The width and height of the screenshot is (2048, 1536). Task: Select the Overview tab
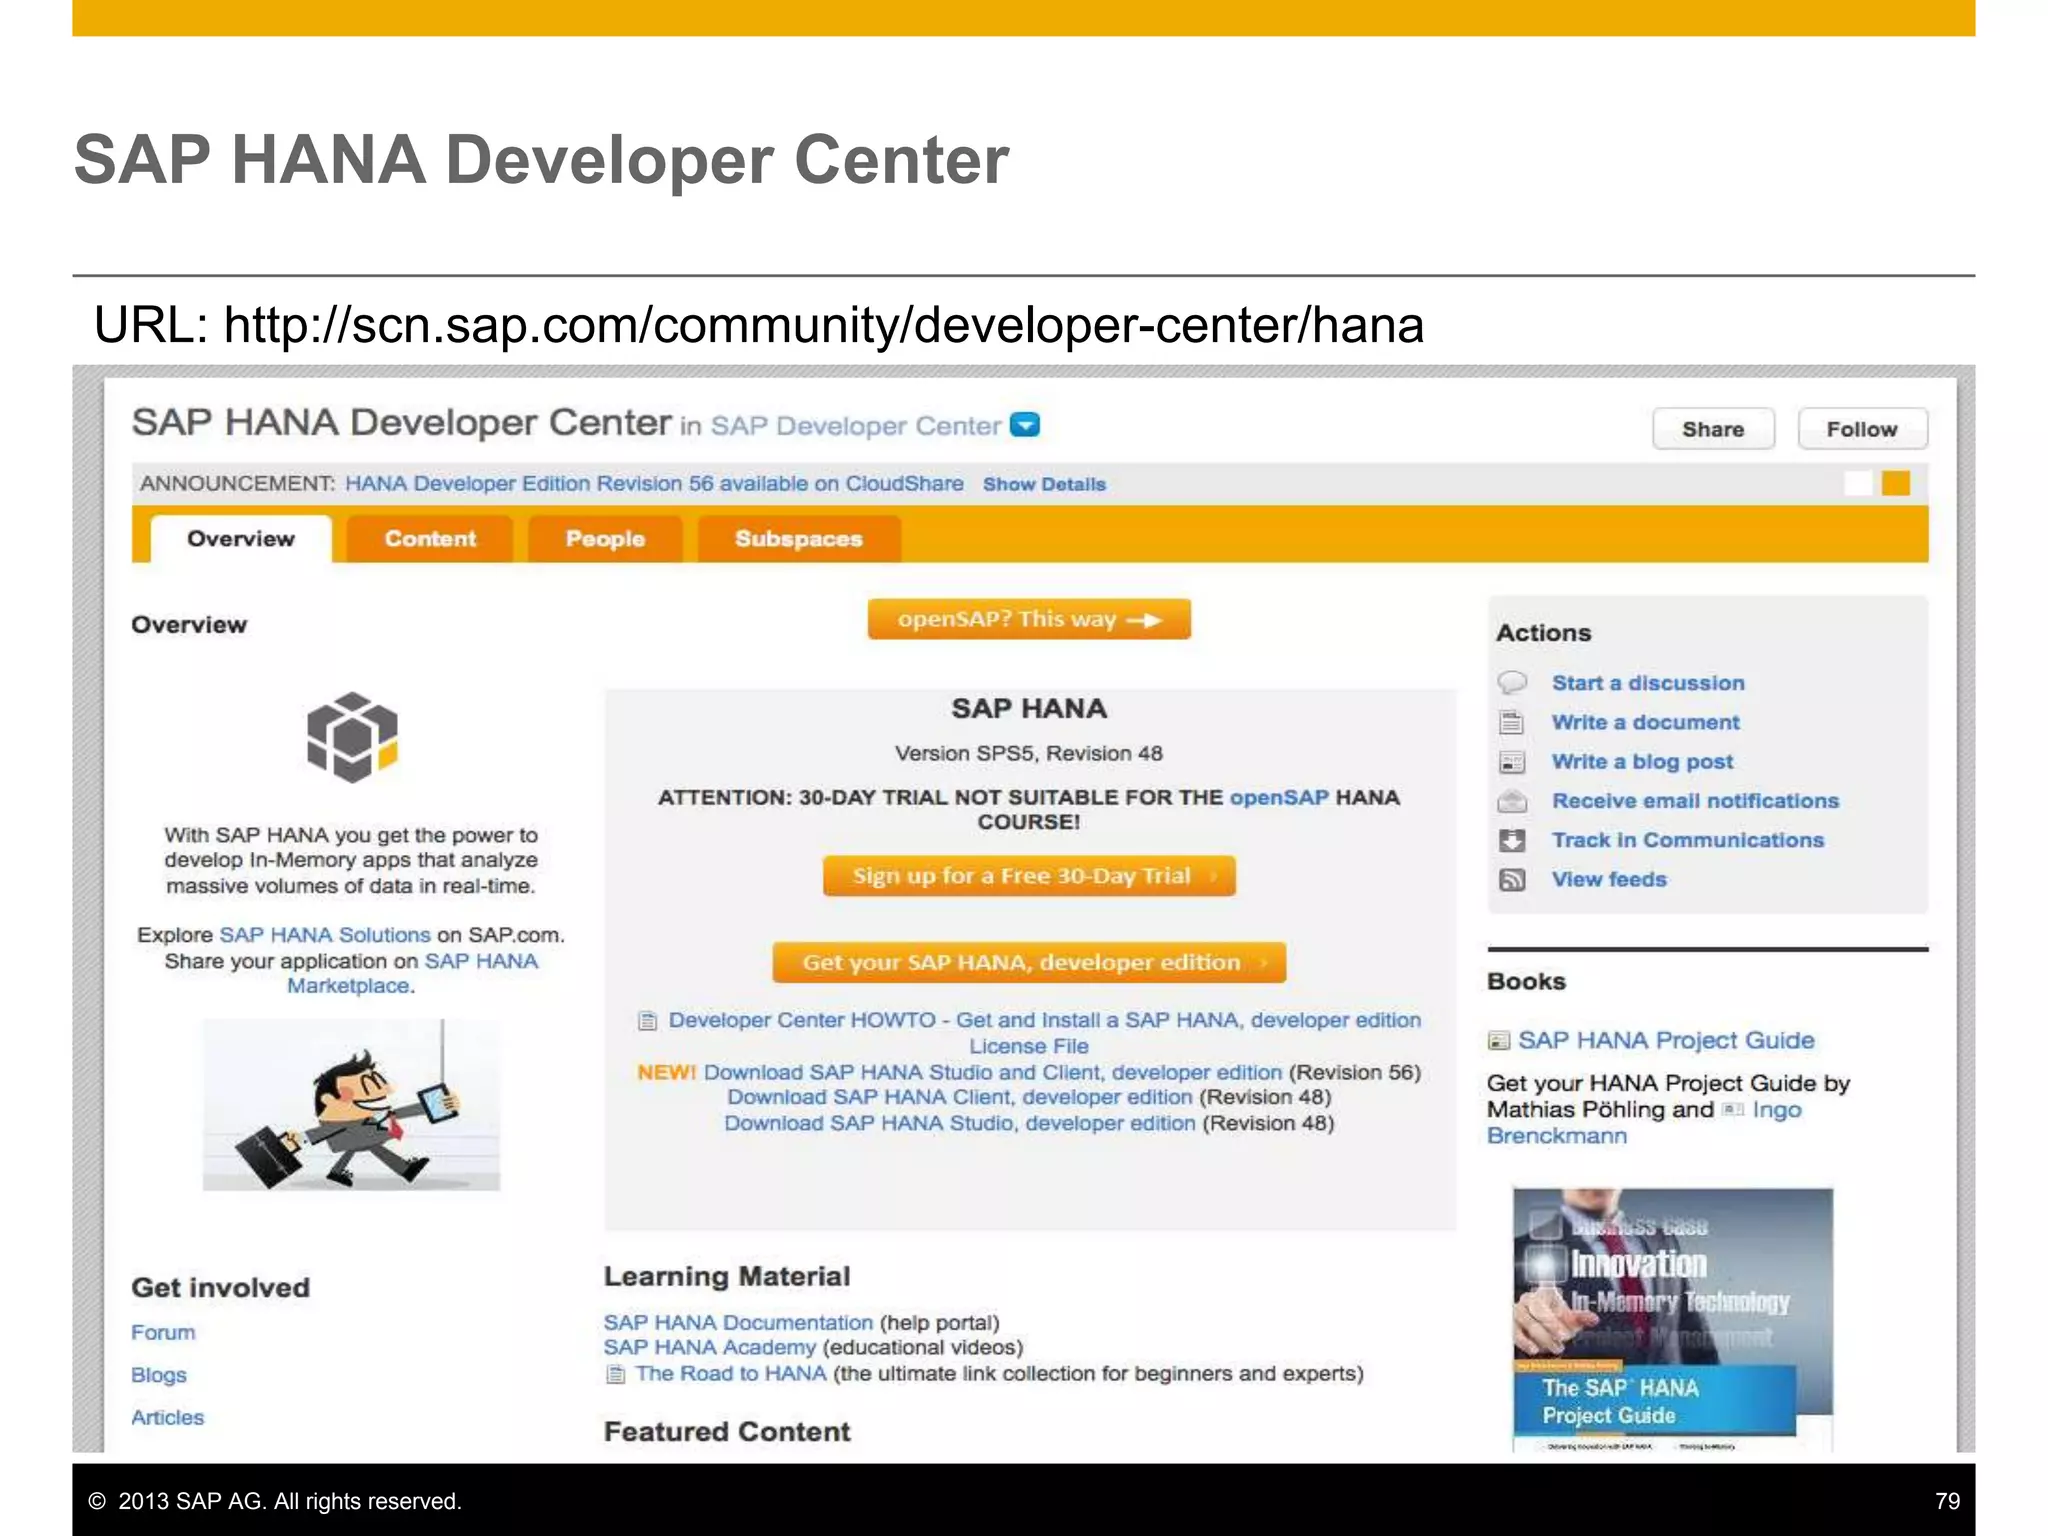(241, 539)
